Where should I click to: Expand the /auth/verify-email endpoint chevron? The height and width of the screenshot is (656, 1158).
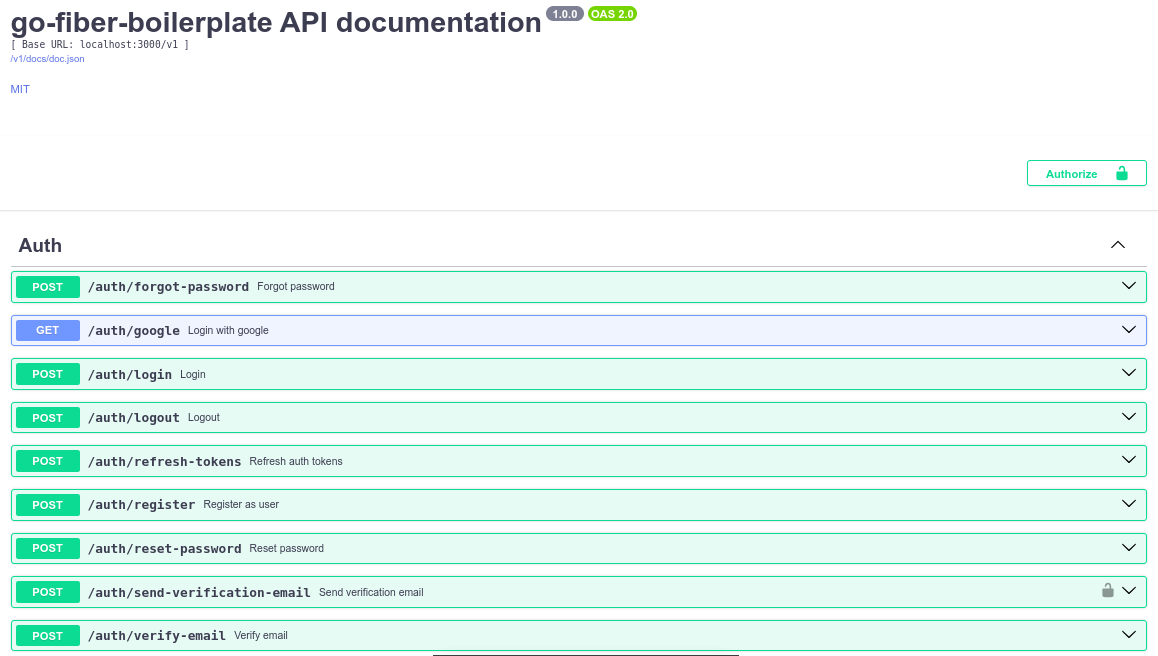[1129, 634]
